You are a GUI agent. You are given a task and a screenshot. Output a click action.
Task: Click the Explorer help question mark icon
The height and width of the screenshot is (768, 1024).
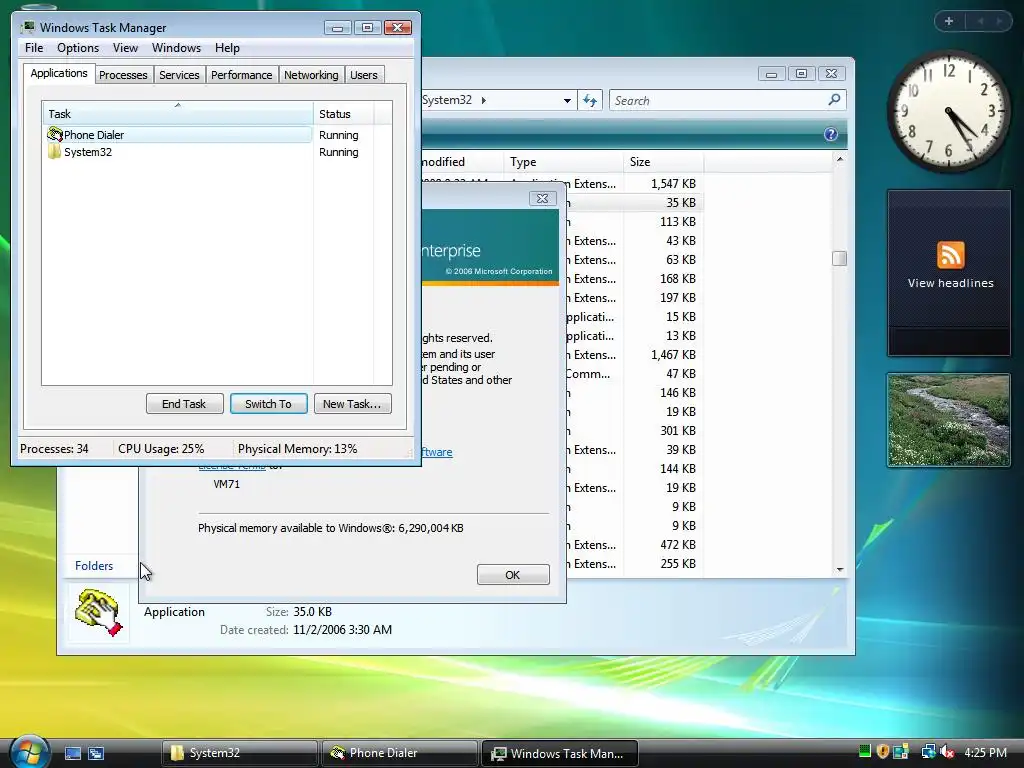pos(831,134)
